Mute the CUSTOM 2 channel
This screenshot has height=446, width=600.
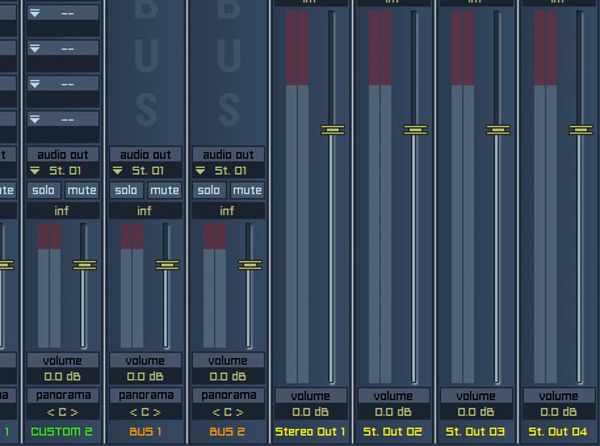(81, 190)
